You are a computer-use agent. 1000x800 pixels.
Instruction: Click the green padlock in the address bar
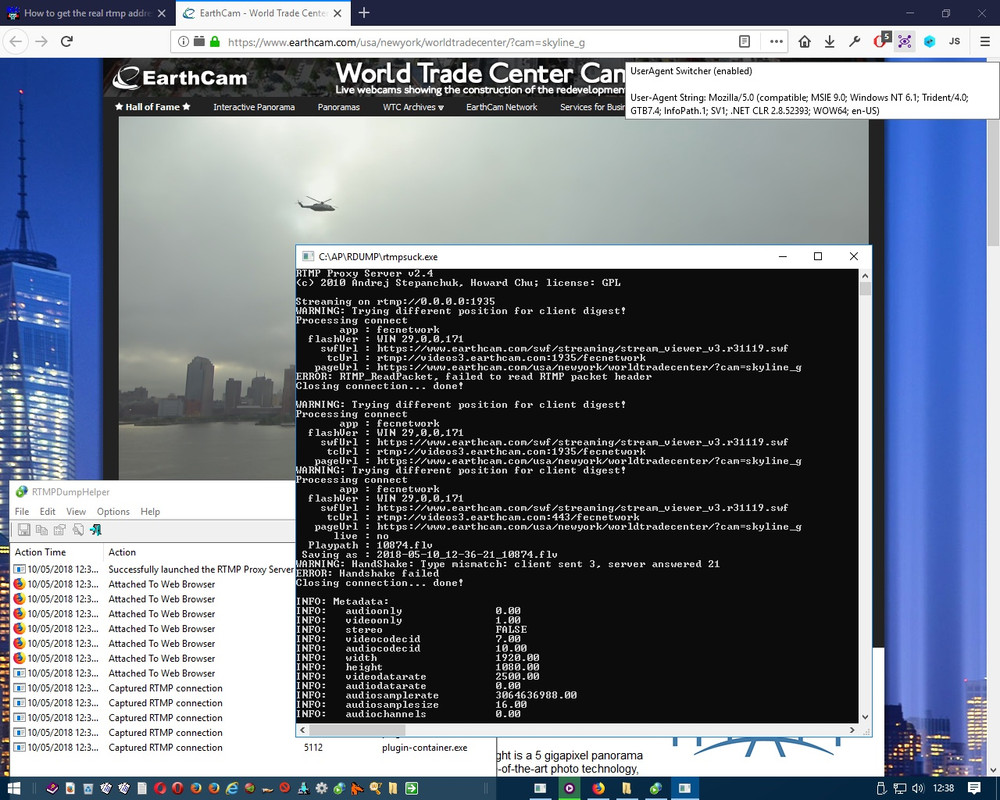(x=215, y=42)
